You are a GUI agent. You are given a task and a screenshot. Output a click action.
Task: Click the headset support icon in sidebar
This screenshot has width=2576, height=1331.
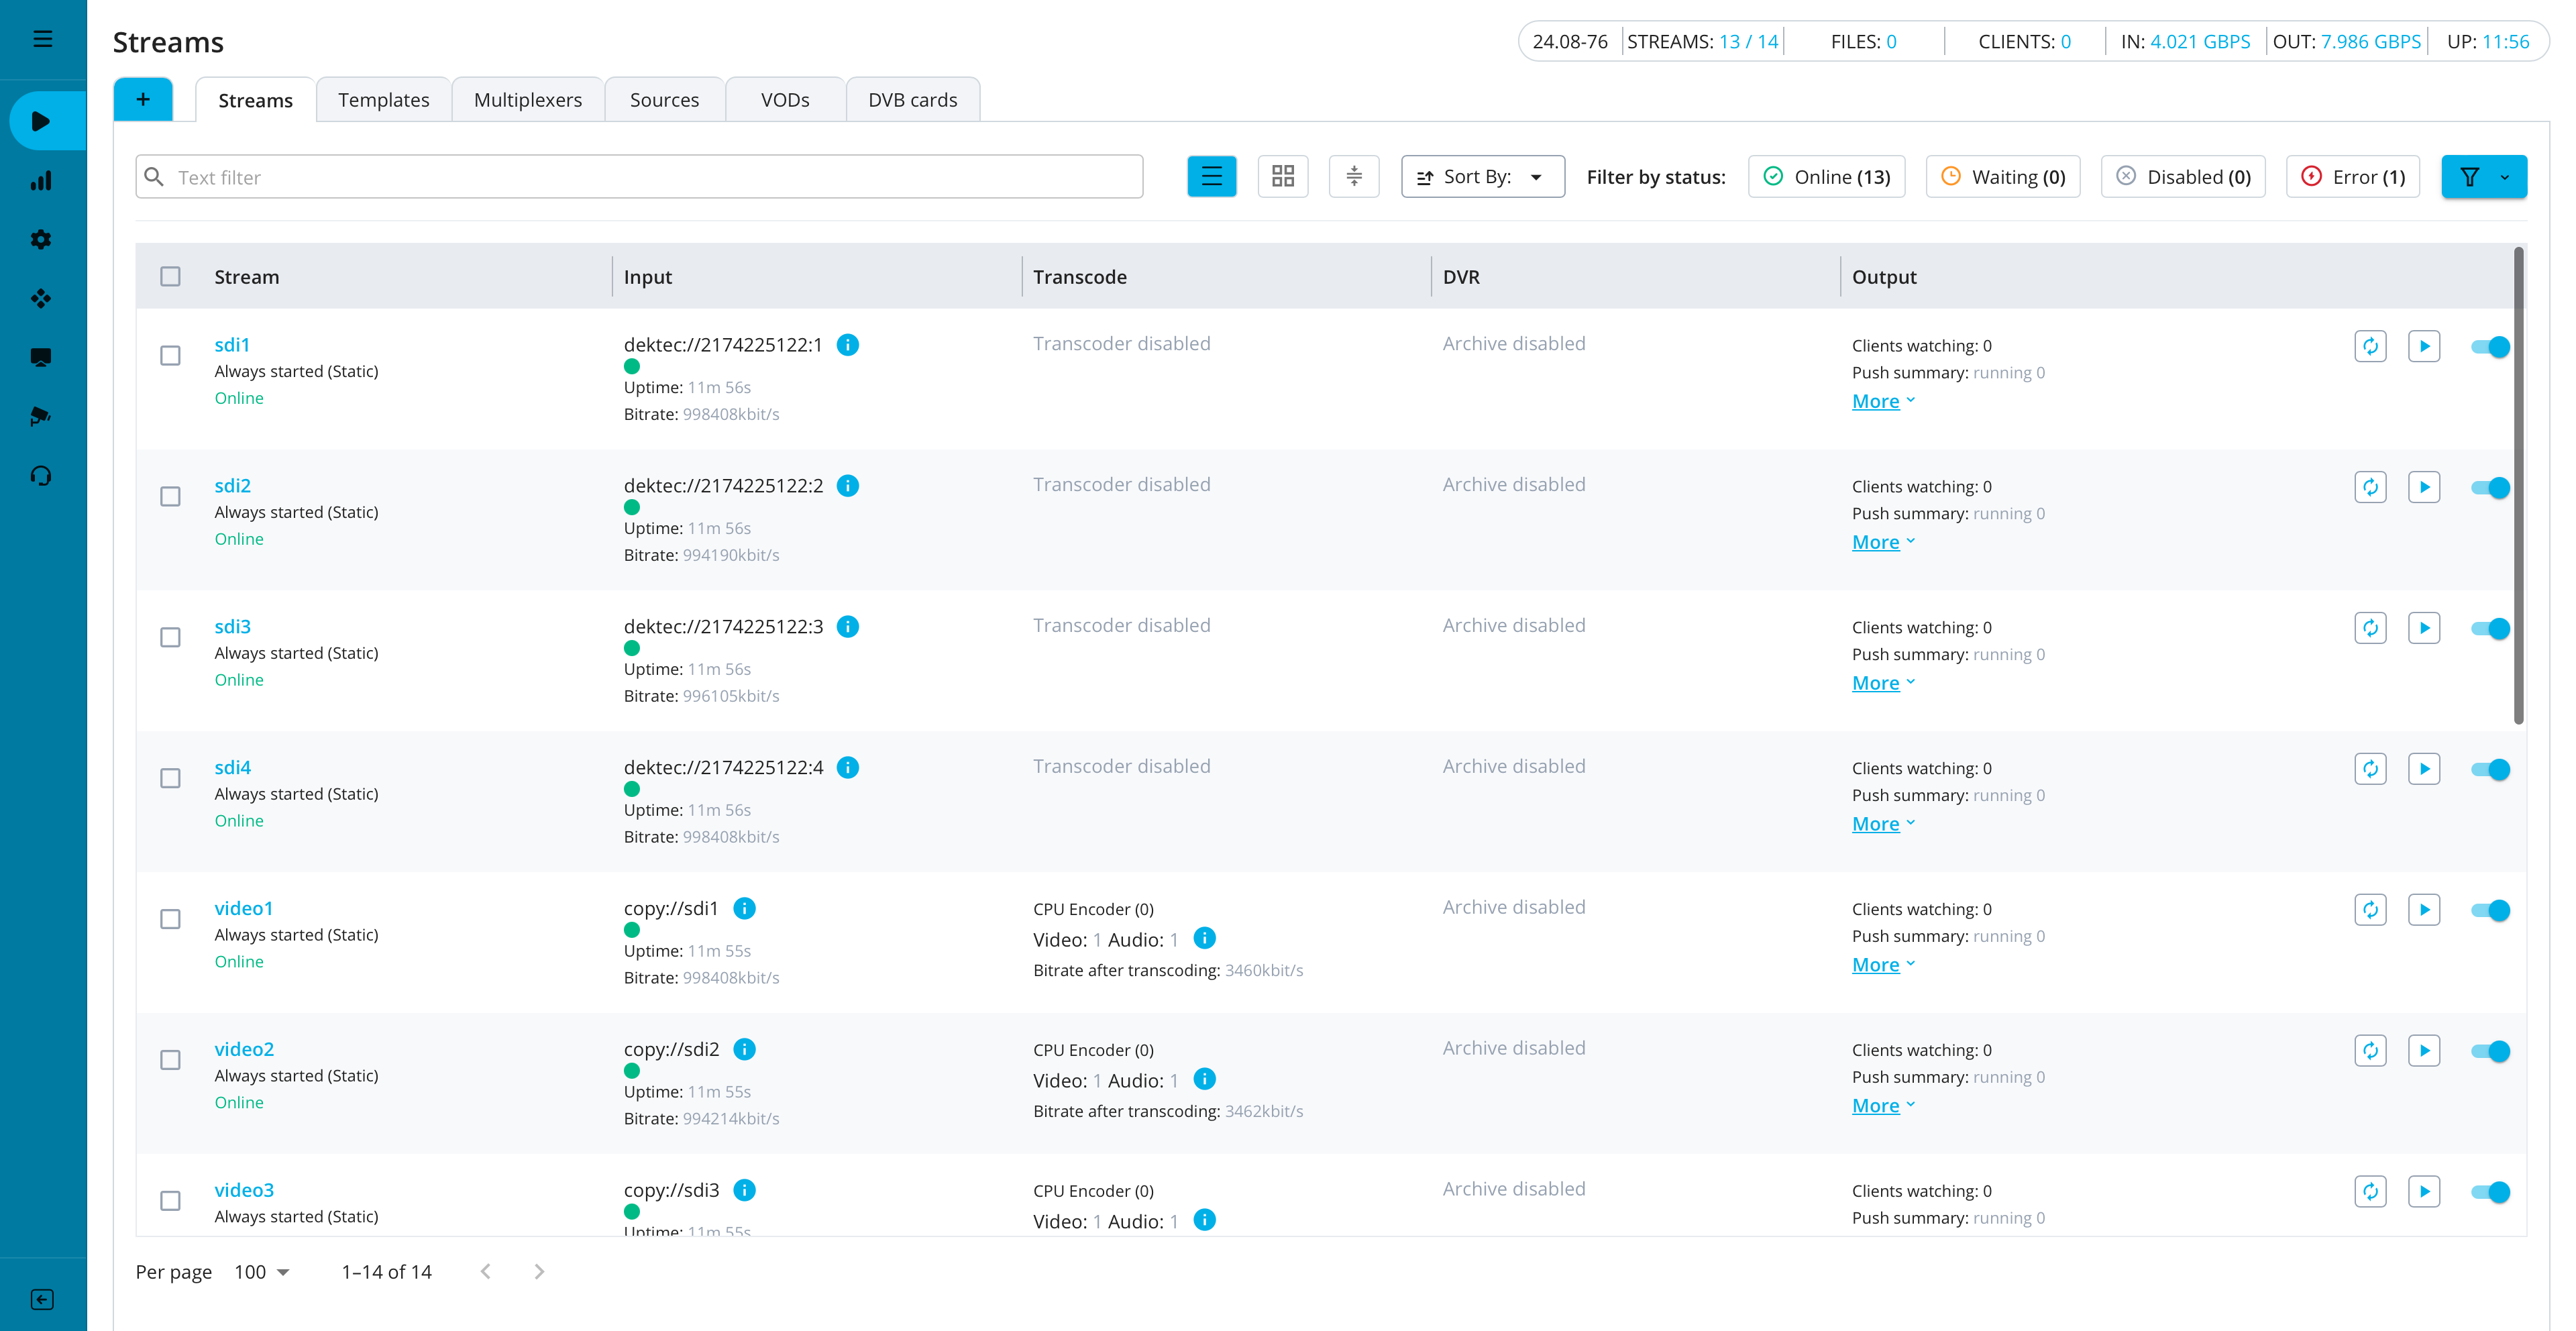(x=41, y=475)
